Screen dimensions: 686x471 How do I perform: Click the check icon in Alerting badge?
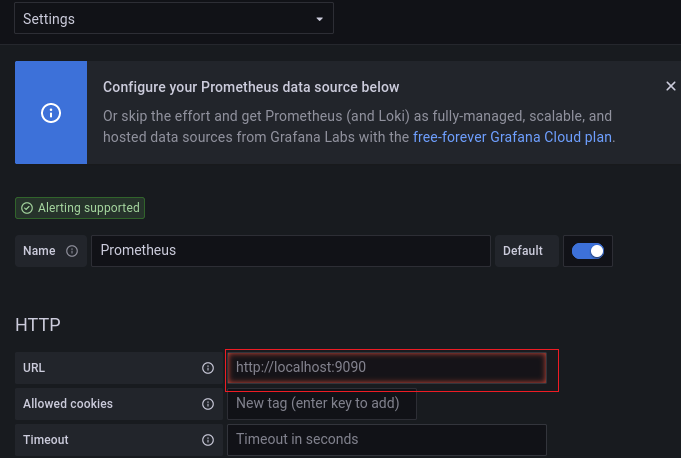(x=27, y=208)
